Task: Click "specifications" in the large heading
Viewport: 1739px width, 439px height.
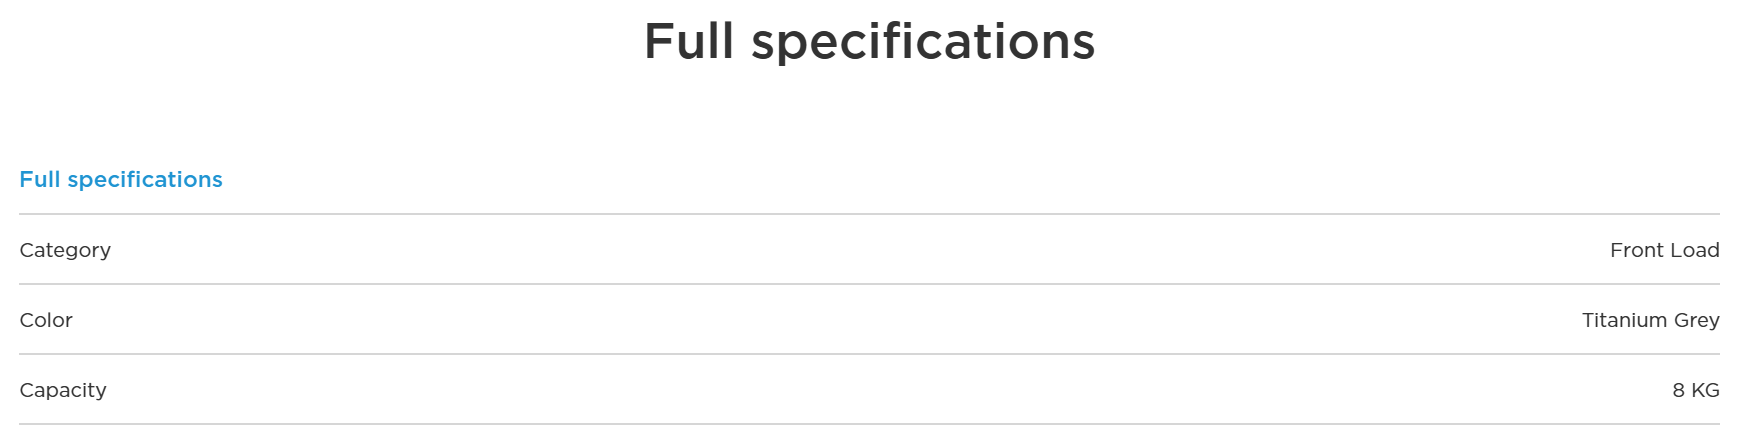Action: (x=923, y=42)
